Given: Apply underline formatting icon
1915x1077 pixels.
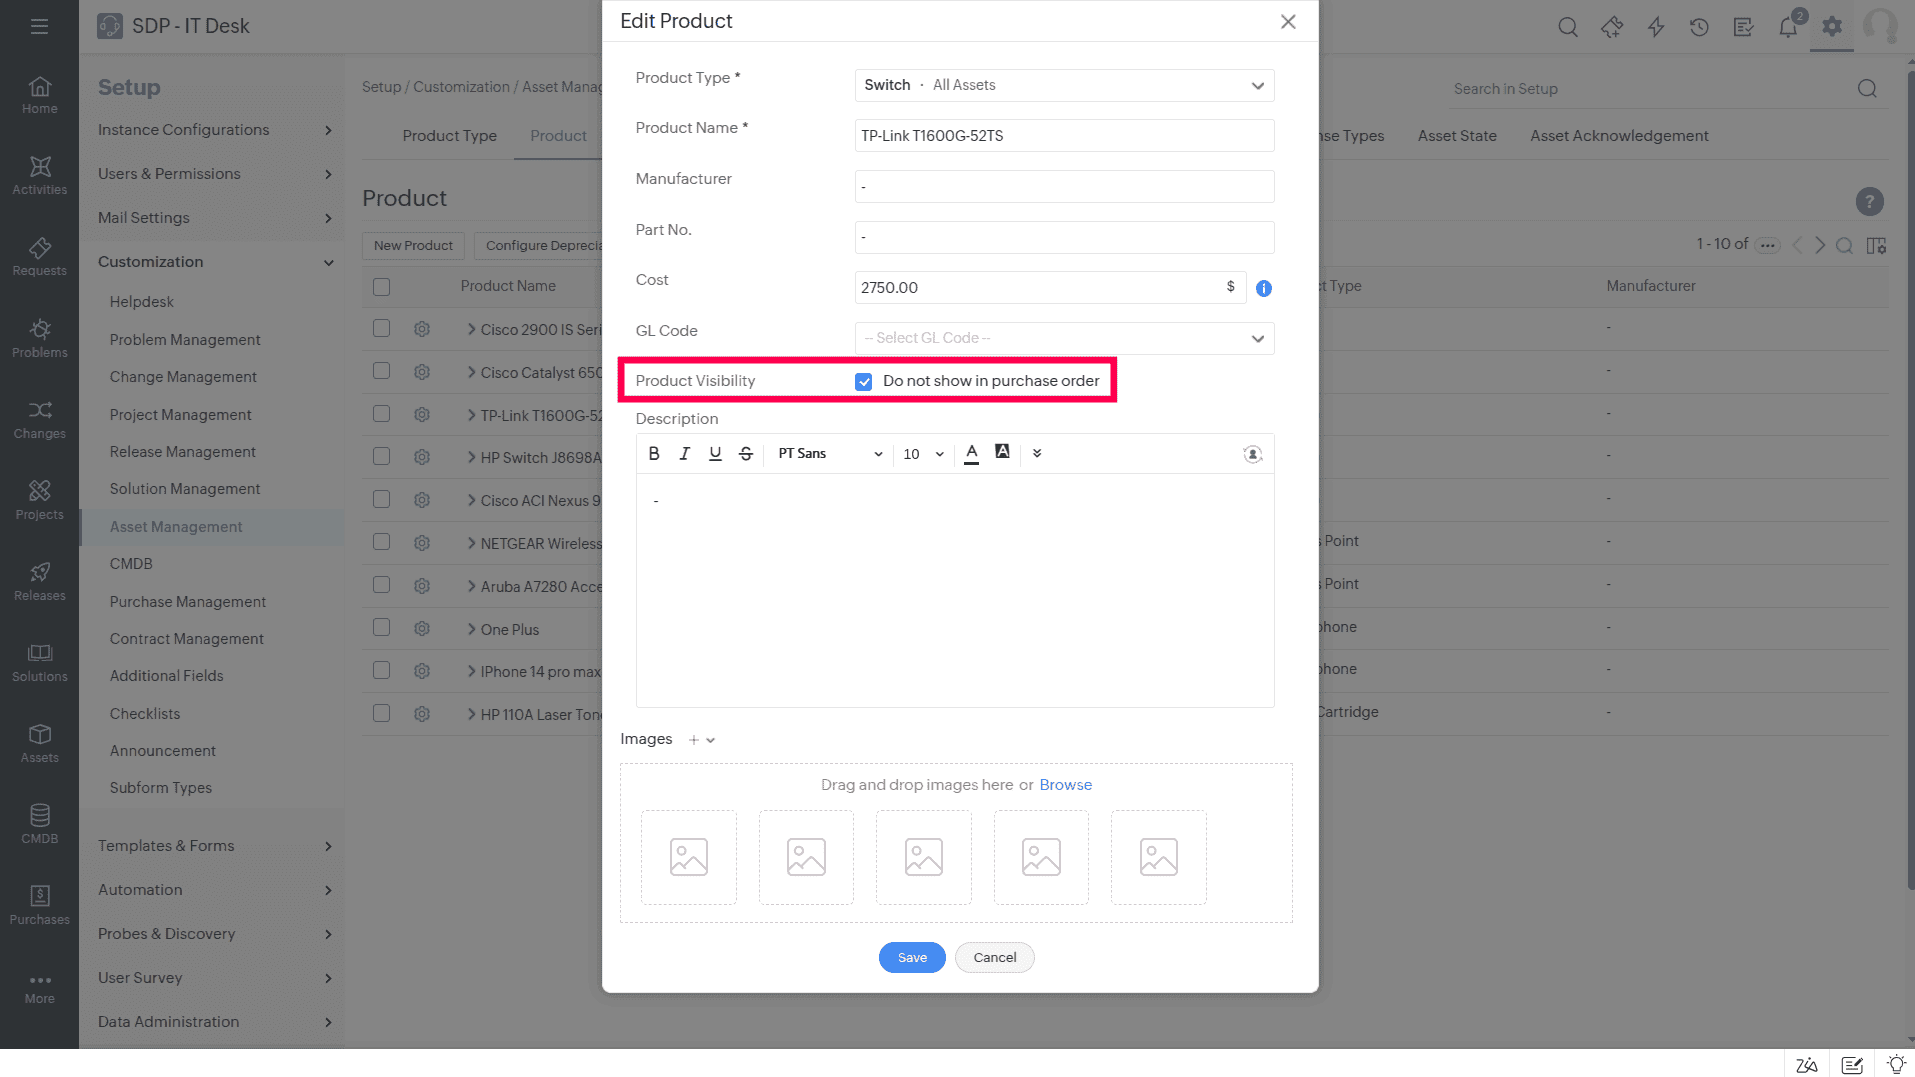Looking at the screenshot, I should coord(715,453).
